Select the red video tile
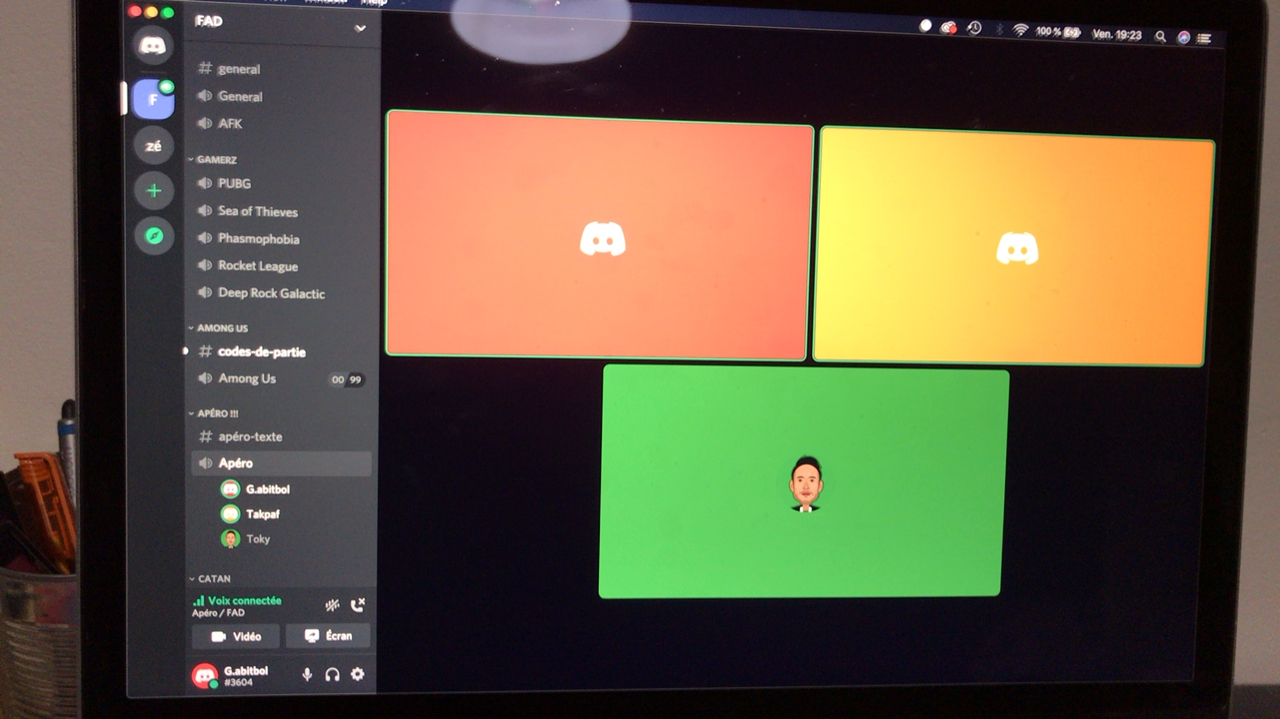Image resolution: width=1280 pixels, height=719 pixels. click(x=599, y=235)
